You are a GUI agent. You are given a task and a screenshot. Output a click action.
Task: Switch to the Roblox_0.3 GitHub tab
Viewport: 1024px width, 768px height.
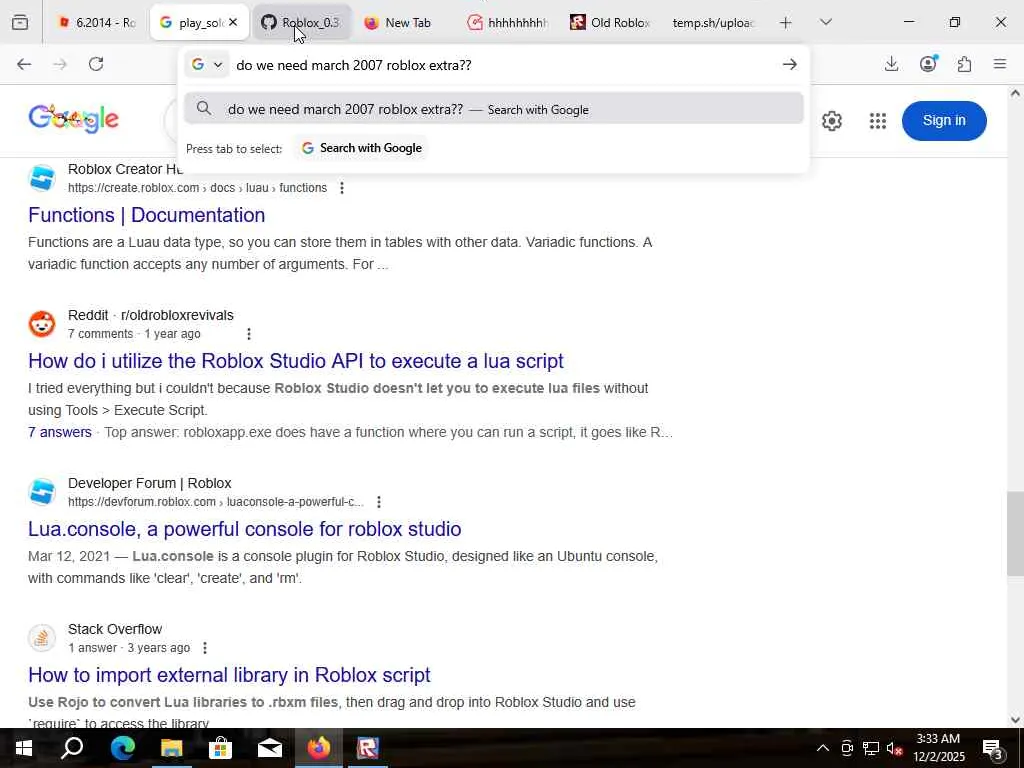(302, 23)
